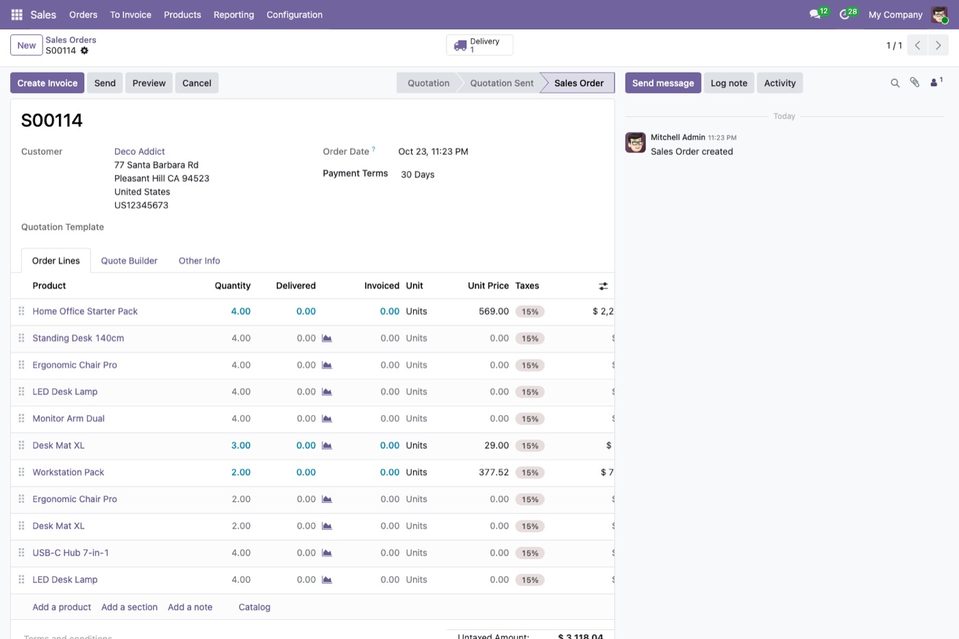Go to previous record arrow
Viewport: 959px width, 639px height.
click(917, 45)
